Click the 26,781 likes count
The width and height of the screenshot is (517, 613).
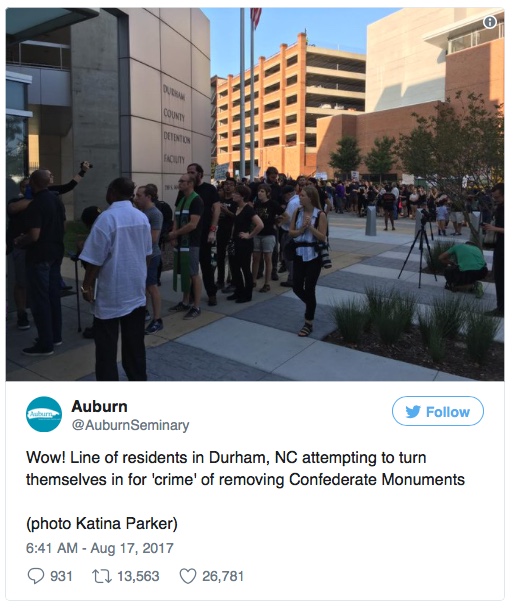(223, 576)
